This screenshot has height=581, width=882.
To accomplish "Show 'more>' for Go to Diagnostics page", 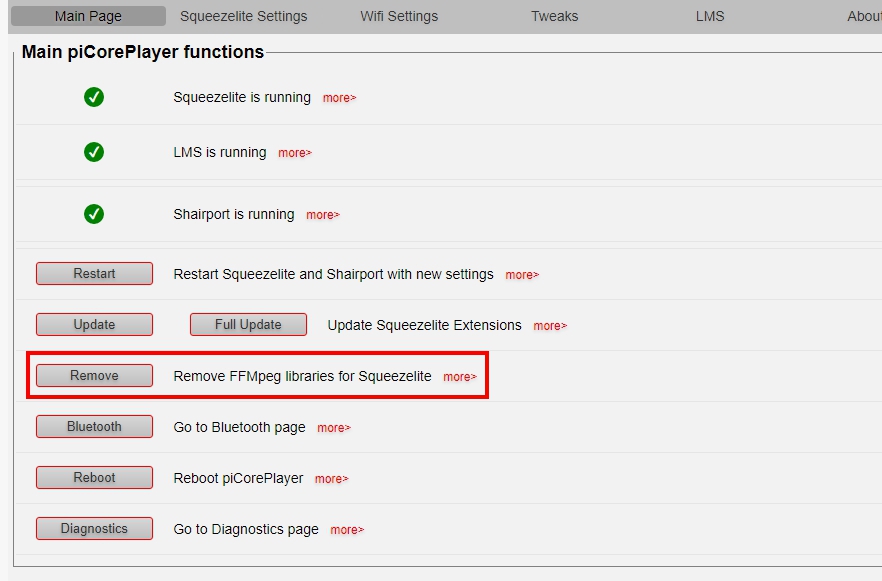I will coord(346,530).
